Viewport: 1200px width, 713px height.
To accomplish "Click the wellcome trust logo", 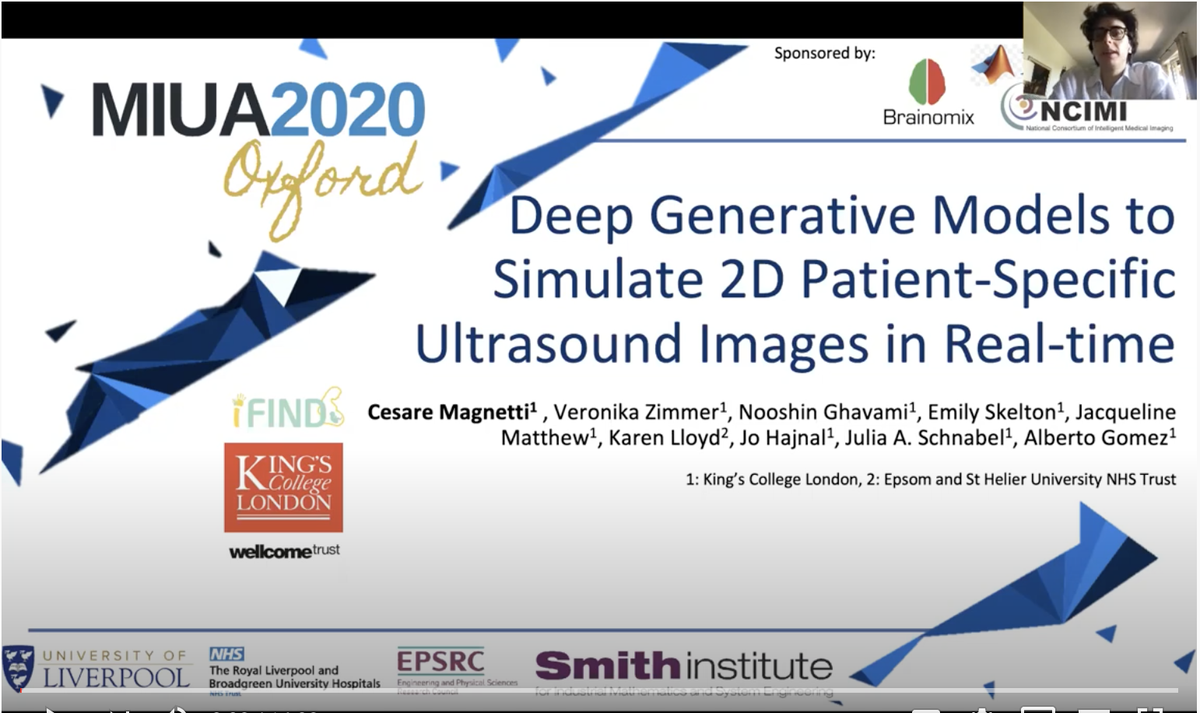I will (284, 551).
